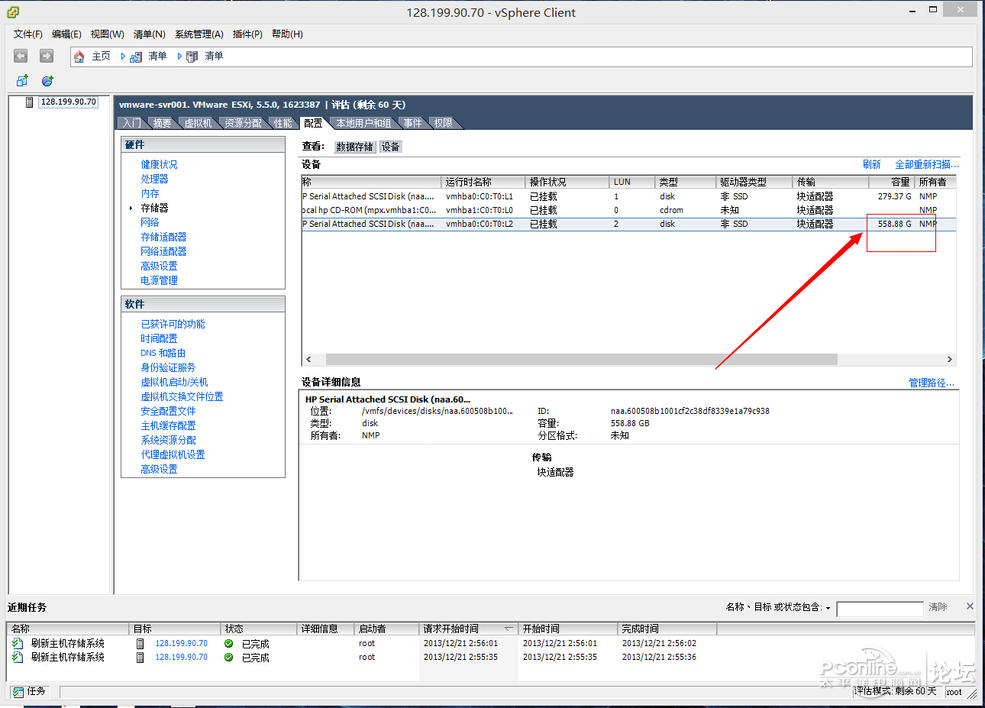Open 存储适配器 hardware link
985x708 pixels.
coord(163,237)
